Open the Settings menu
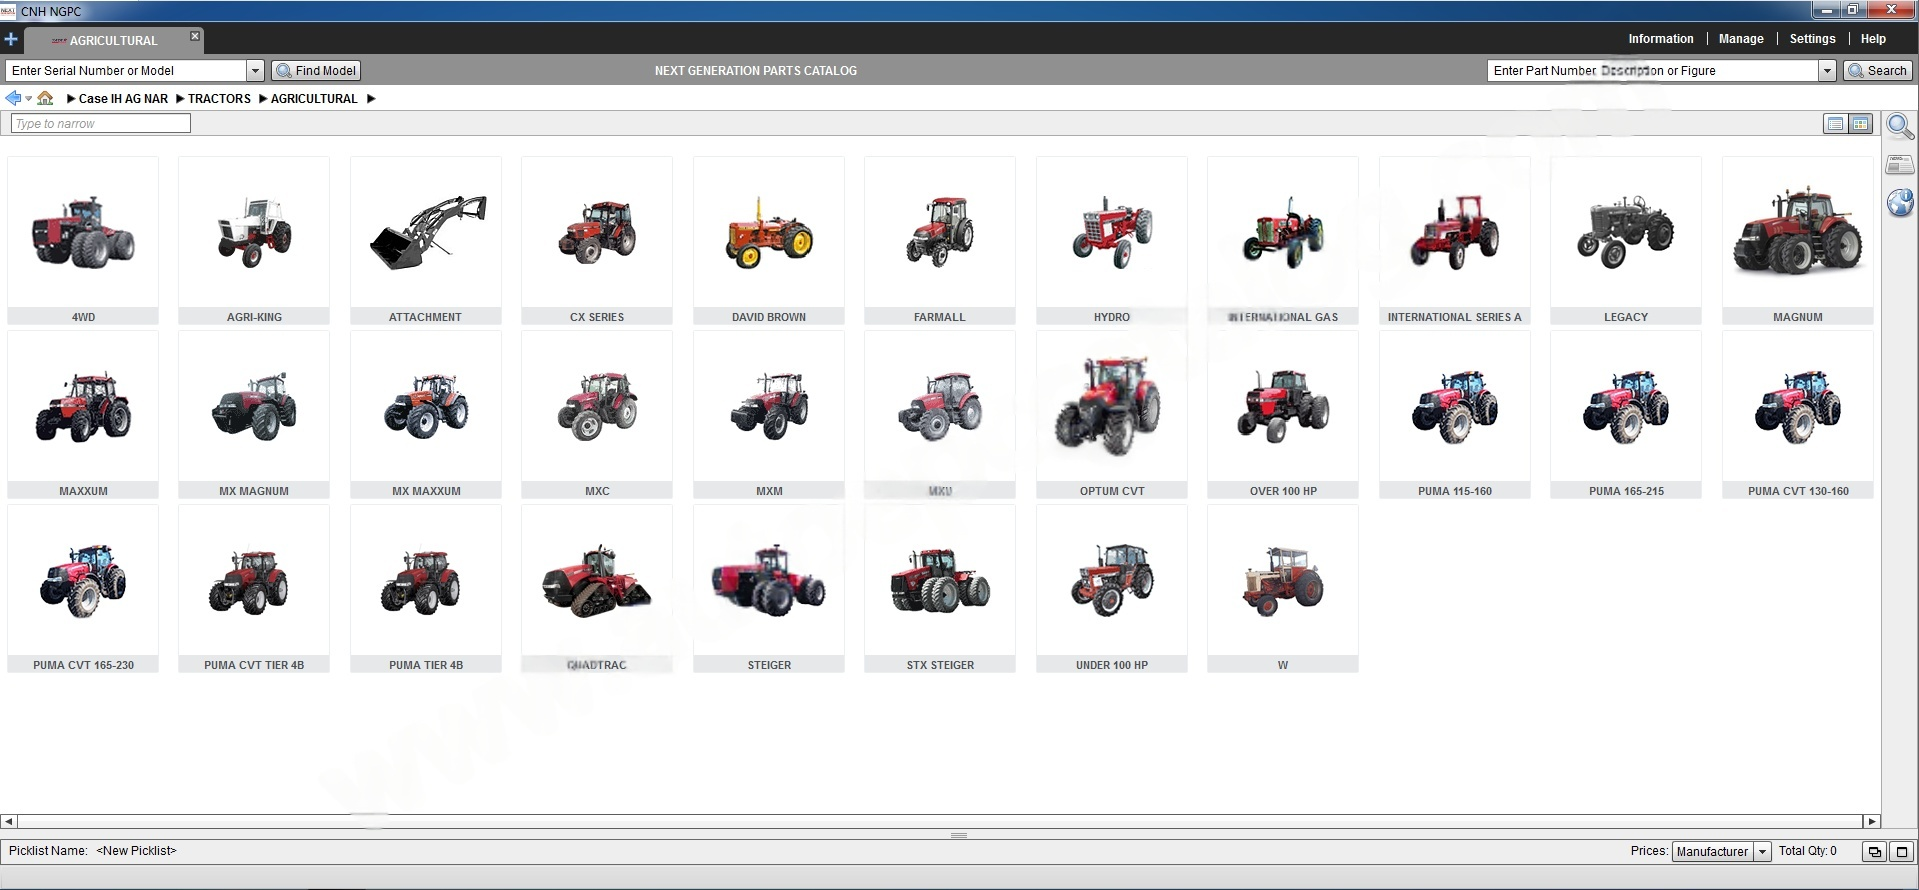Image resolution: width=1919 pixels, height=890 pixels. click(x=1812, y=39)
